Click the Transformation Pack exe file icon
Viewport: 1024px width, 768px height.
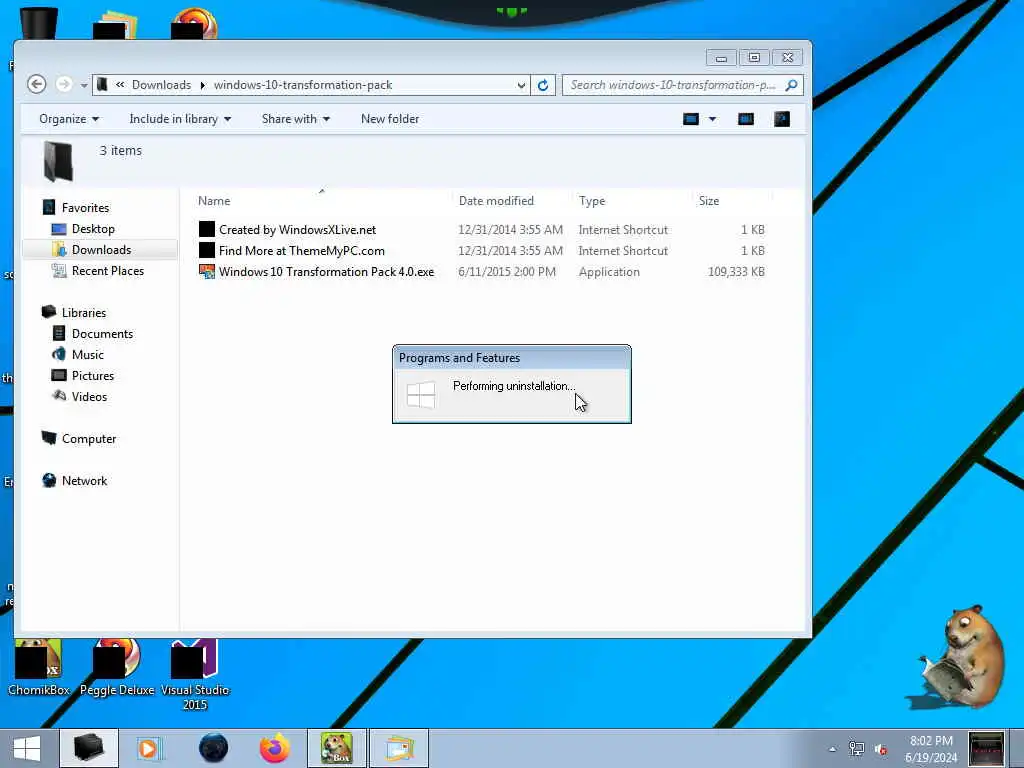207,272
